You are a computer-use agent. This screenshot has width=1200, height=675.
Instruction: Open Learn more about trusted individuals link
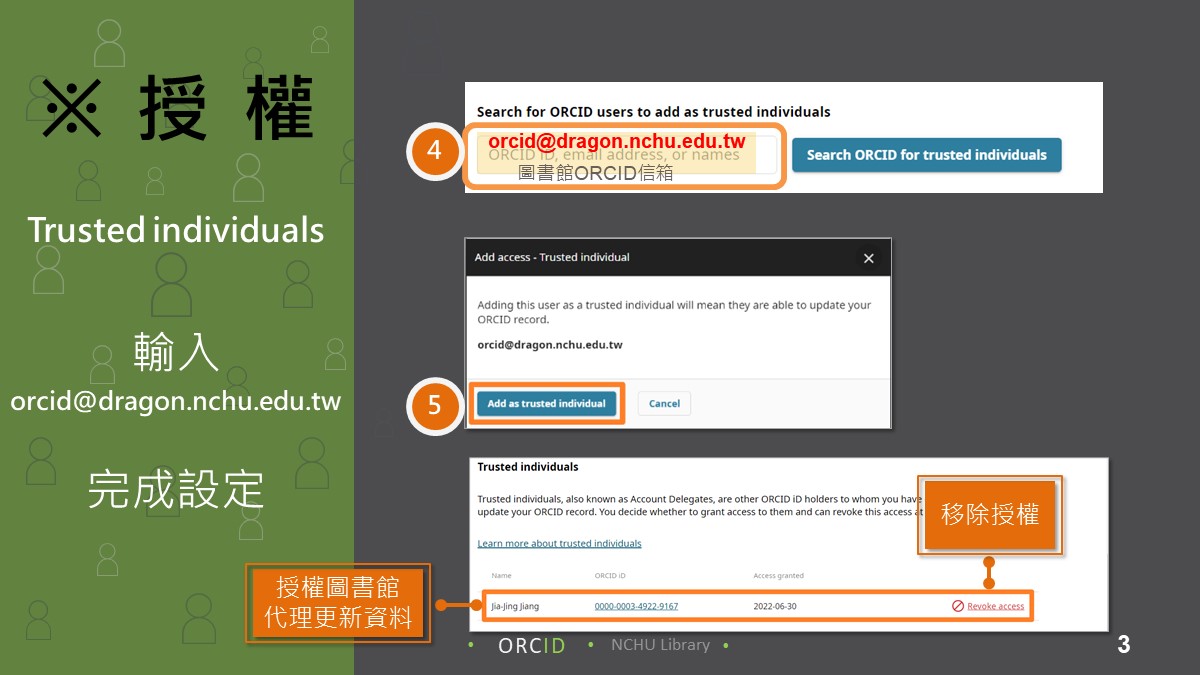coord(559,543)
